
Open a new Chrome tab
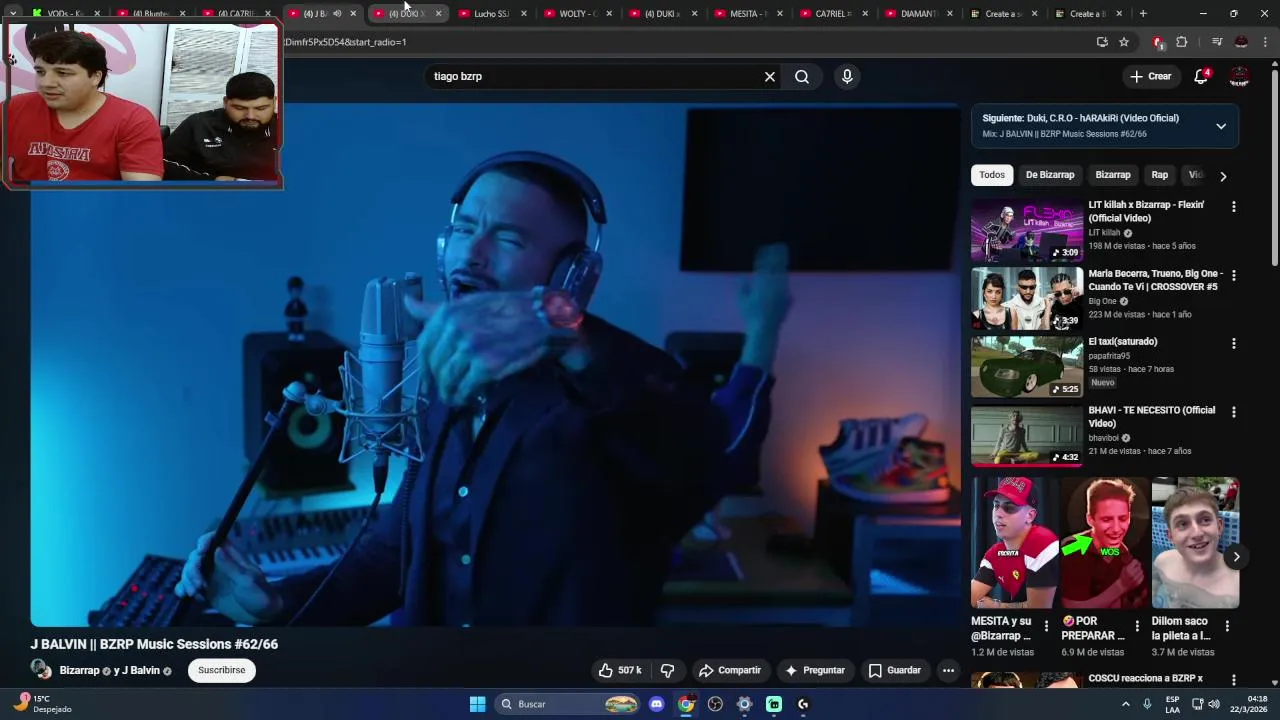point(1143,14)
